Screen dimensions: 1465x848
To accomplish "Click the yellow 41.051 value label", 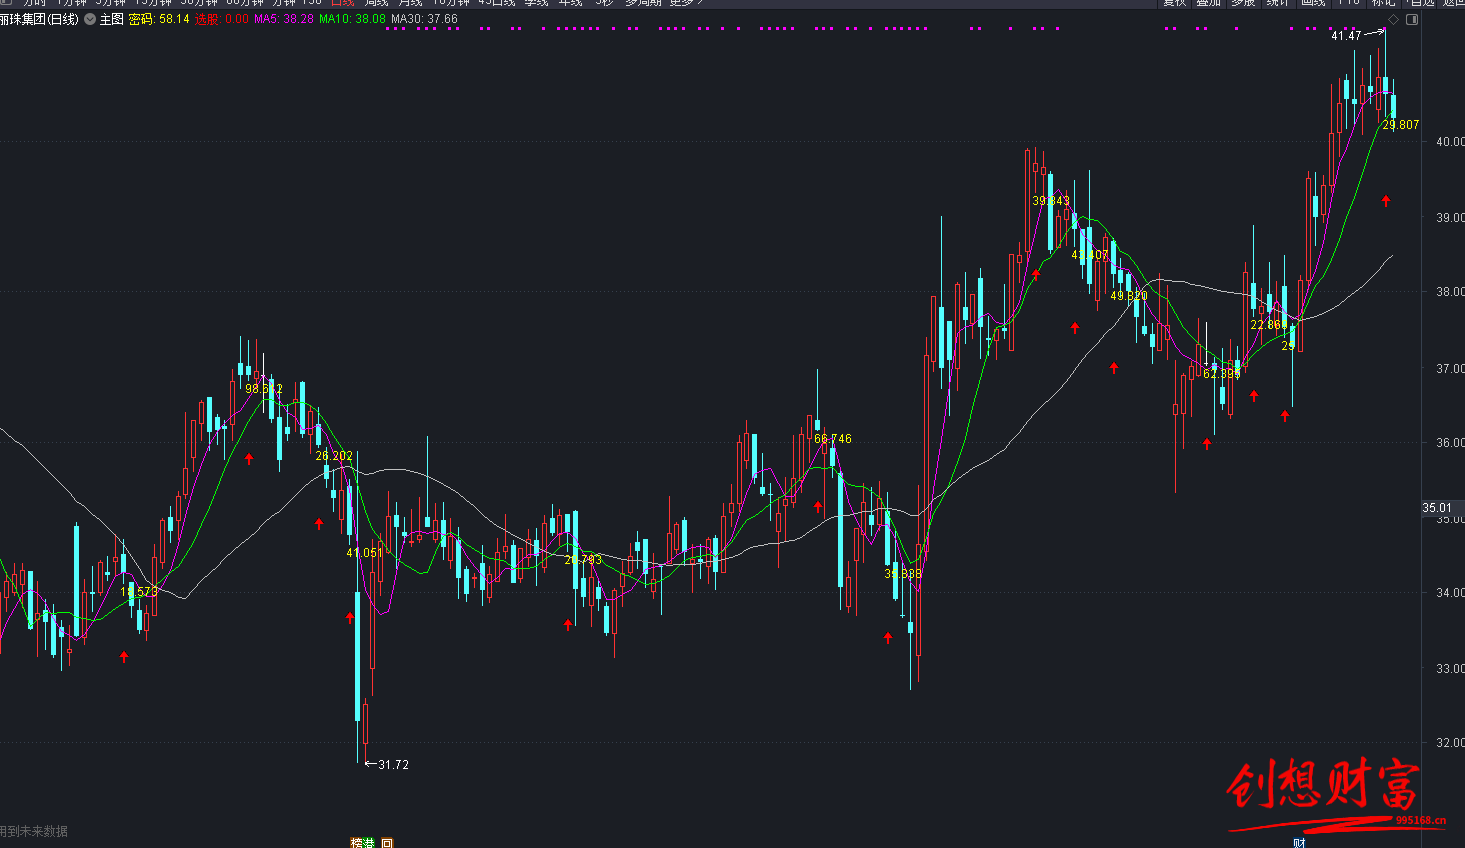I will click(365, 553).
